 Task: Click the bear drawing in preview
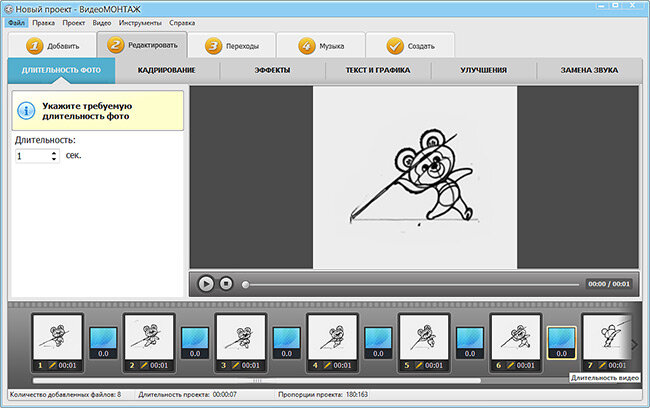pos(415,176)
